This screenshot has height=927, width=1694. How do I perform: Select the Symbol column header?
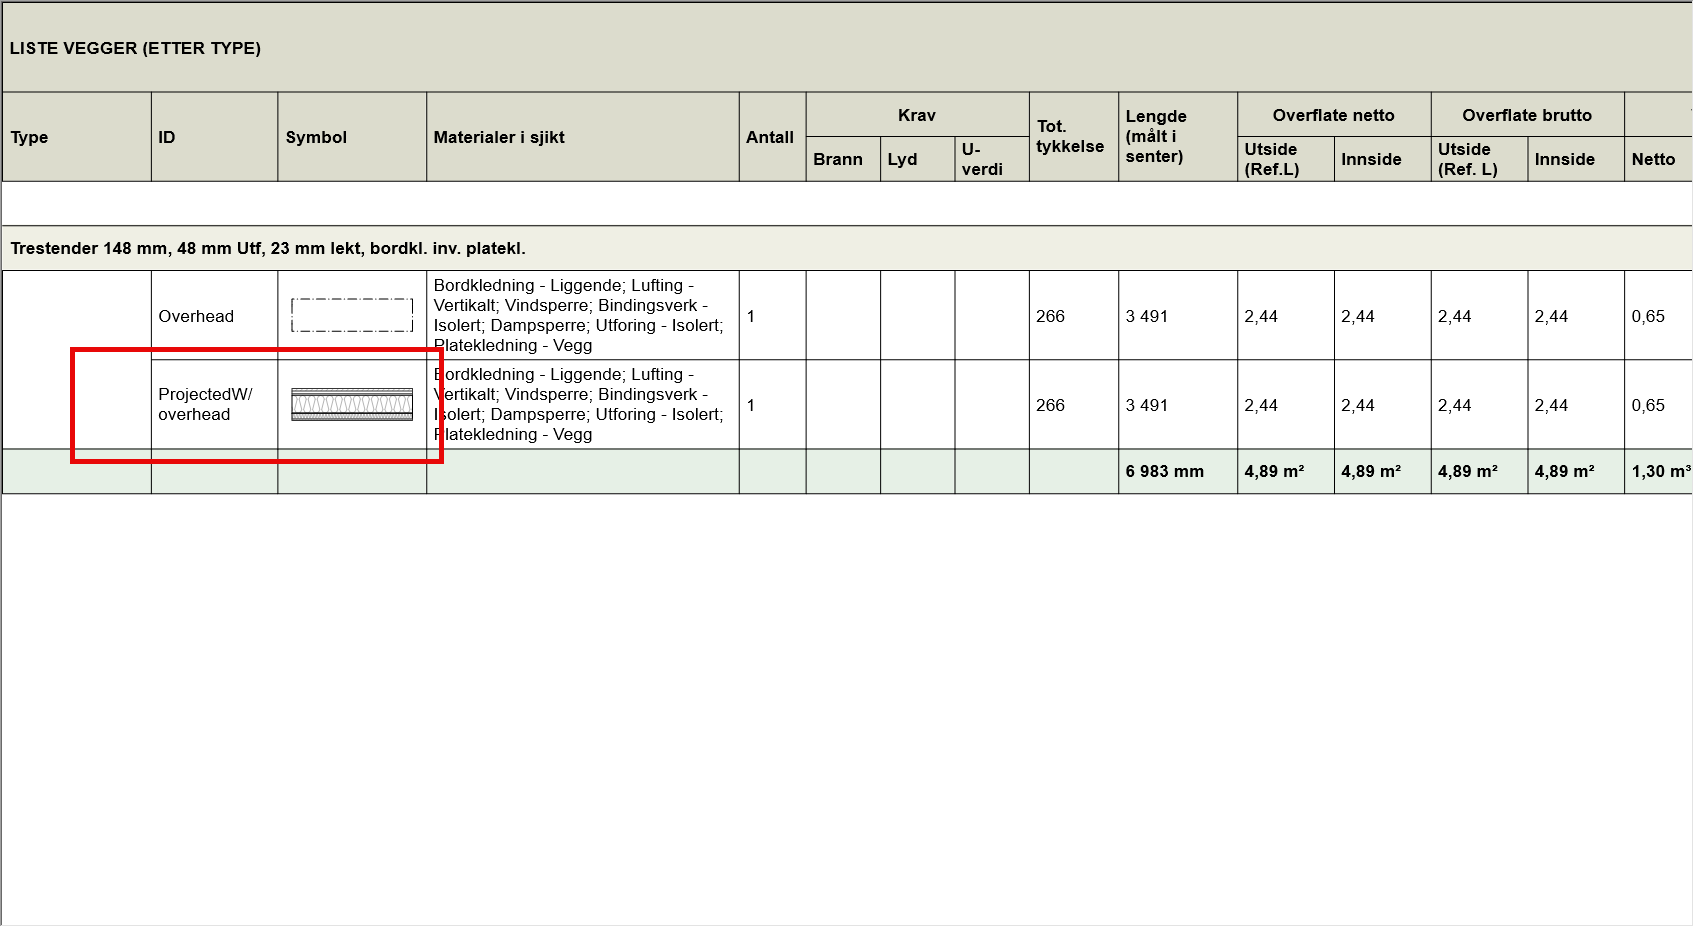click(316, 137)
